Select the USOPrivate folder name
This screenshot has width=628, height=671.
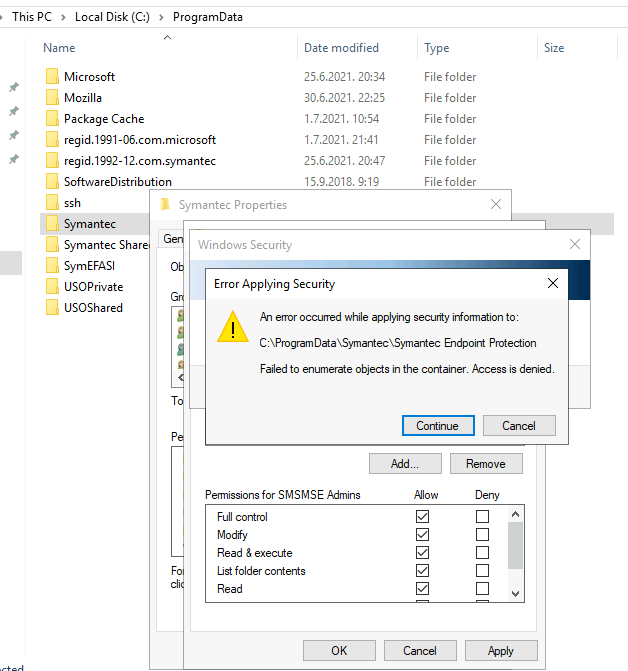(x=93, y=287)
